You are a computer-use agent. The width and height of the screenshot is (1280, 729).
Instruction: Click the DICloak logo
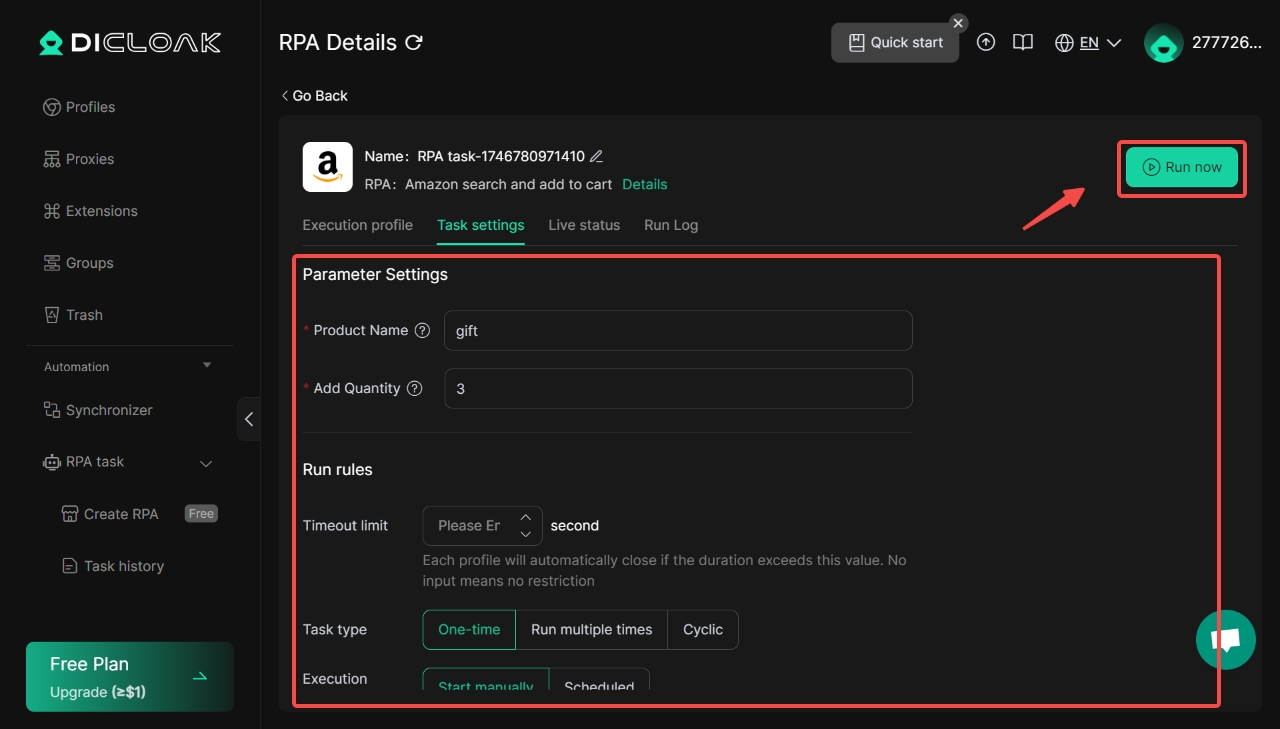click(x=130, y=43)
